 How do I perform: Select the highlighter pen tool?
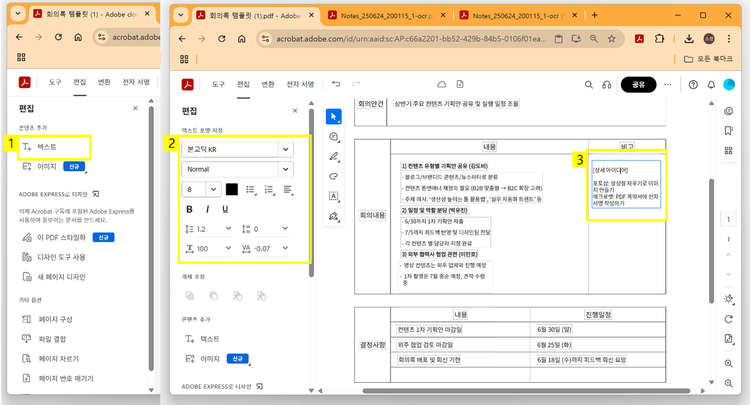pyautogui.click(x=334, y=156)
